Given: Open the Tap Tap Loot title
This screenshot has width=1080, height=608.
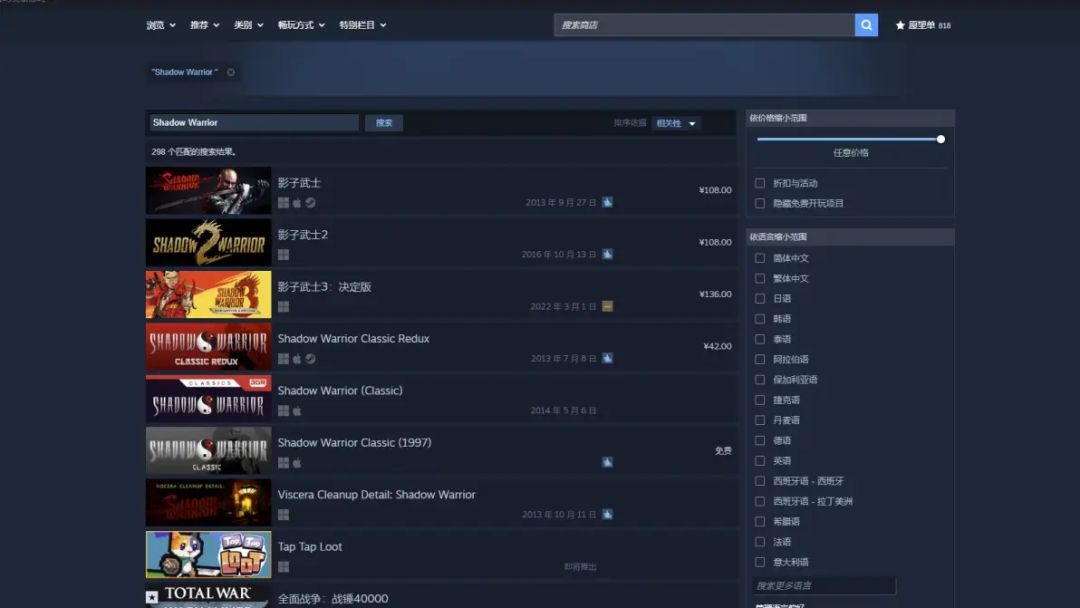Looking at the screenshot, I should pyautogui.click(x=310, y=547).
